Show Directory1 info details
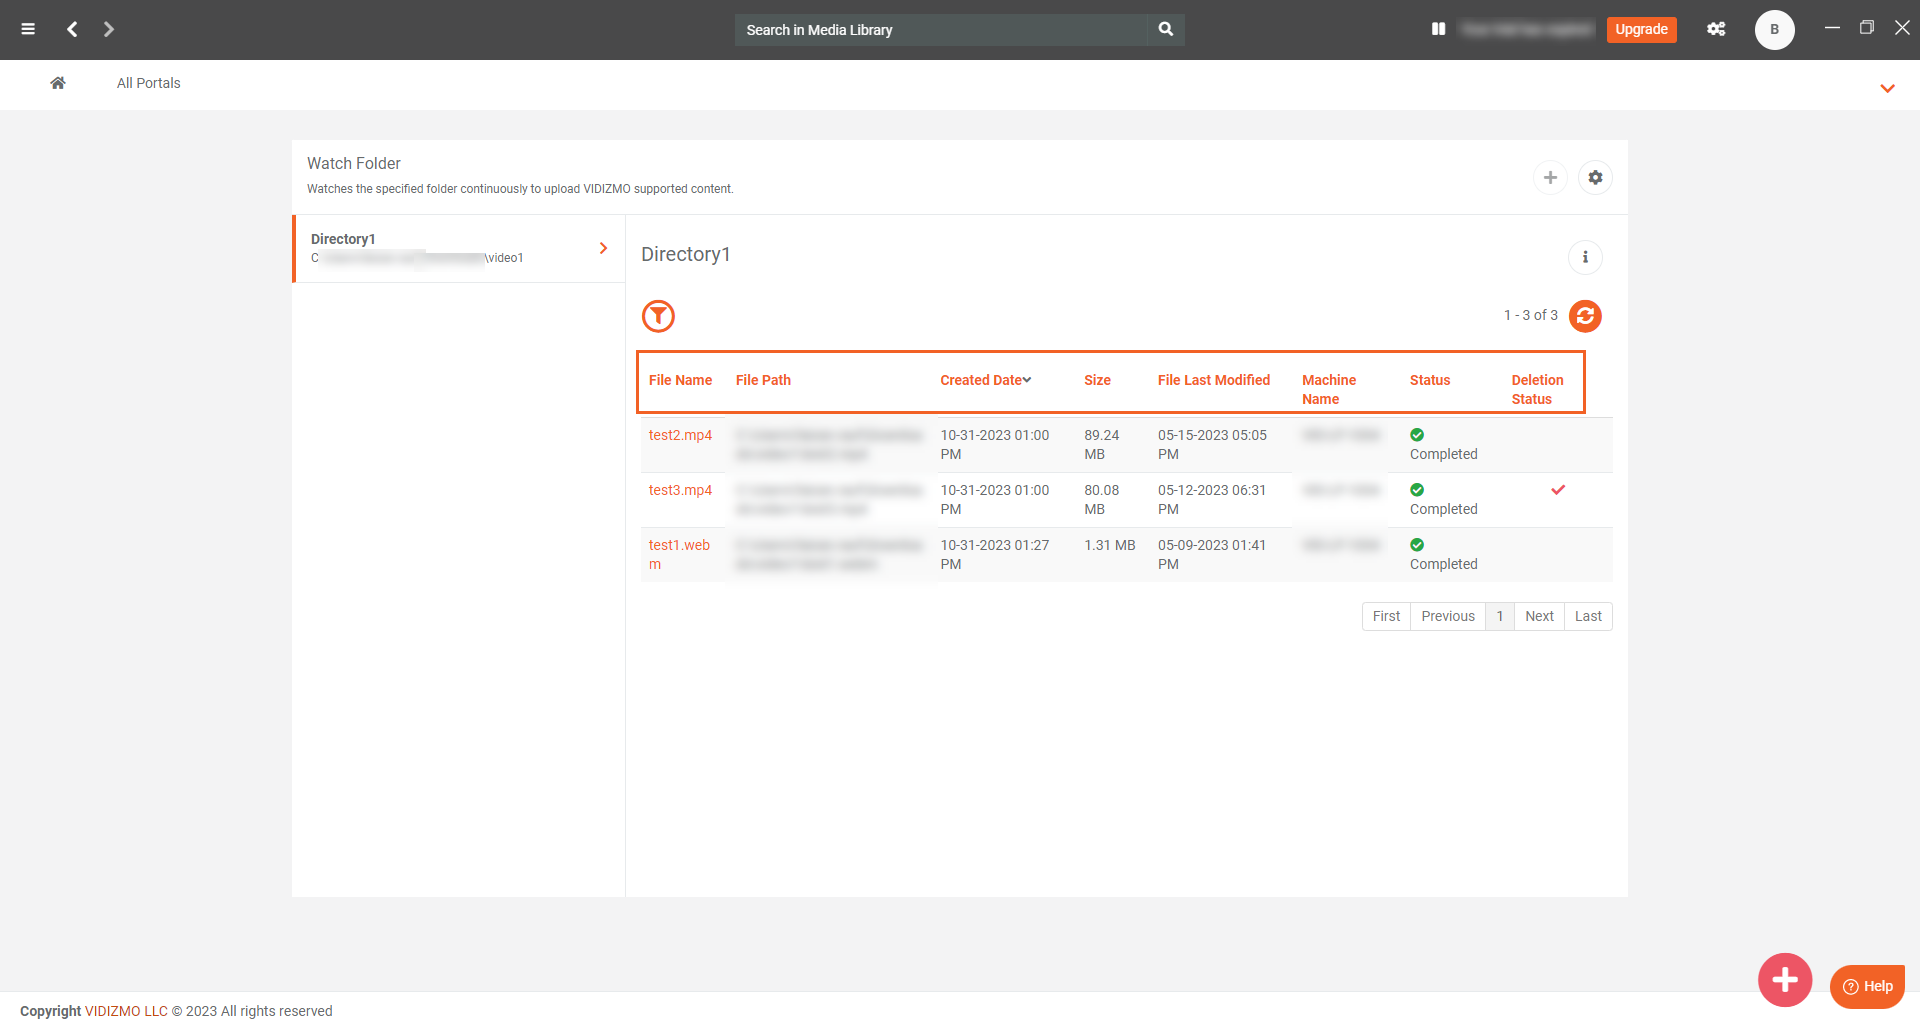The width and height of the screenshot is (1920, 1032). coord(1585,257)
